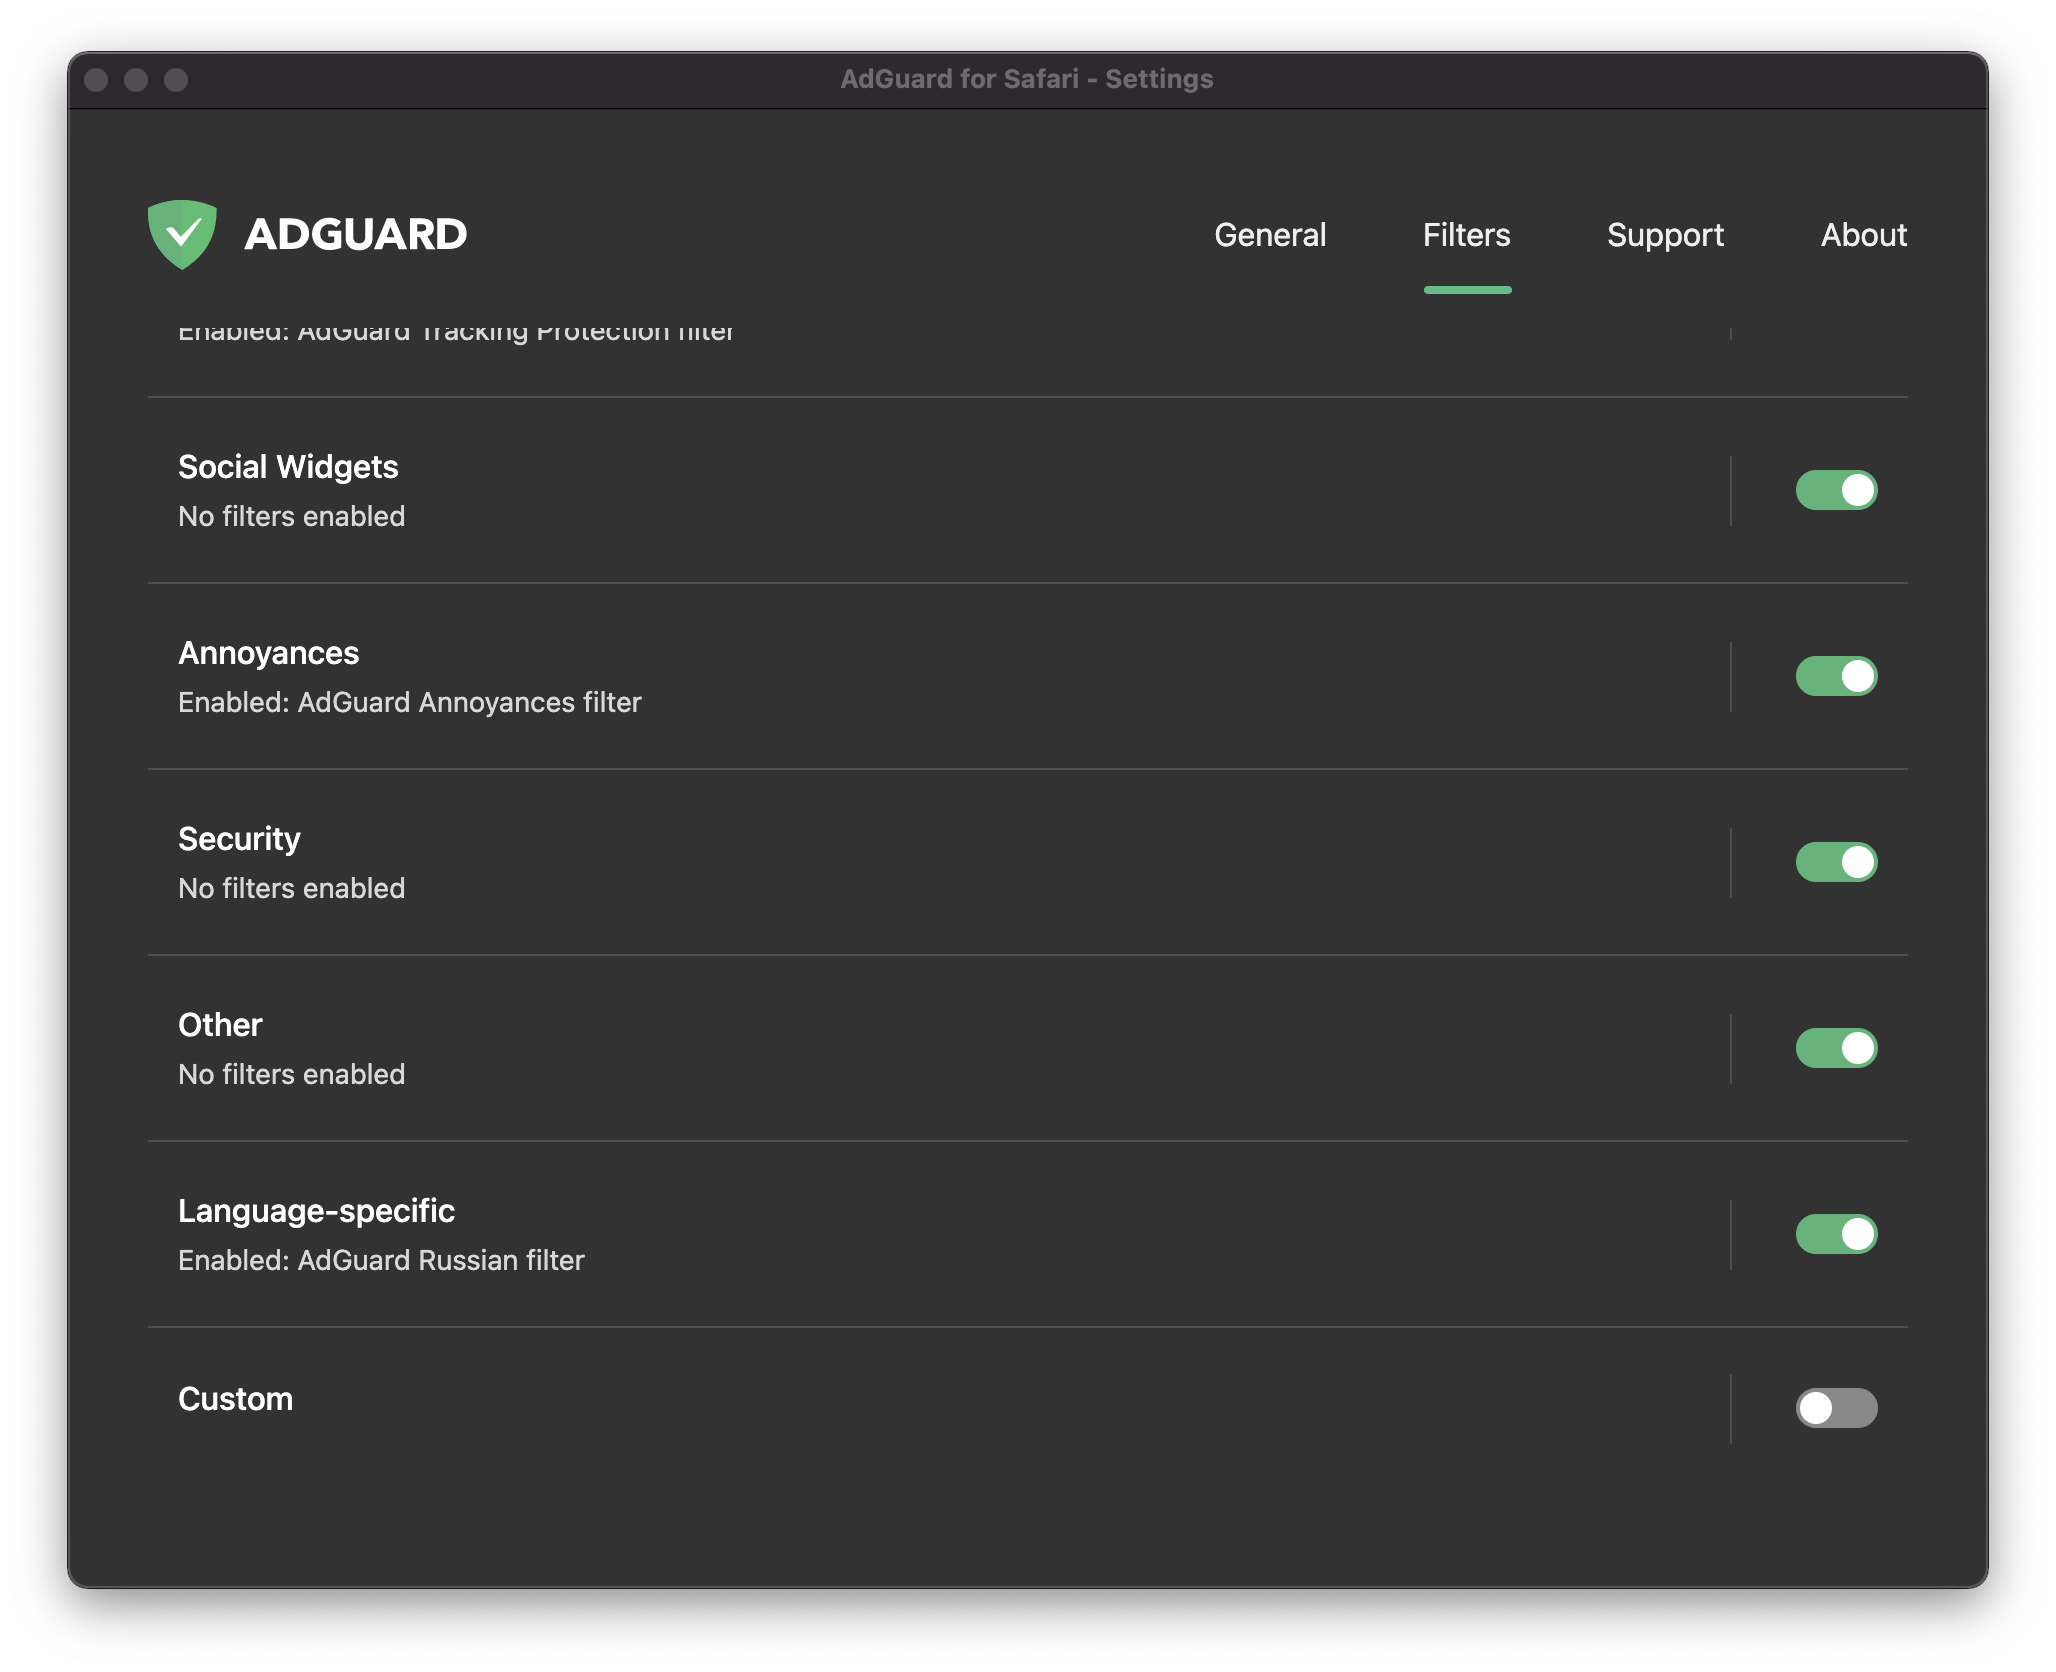
Task: Click the AdGuard shield logo icon
Action: 182,234
